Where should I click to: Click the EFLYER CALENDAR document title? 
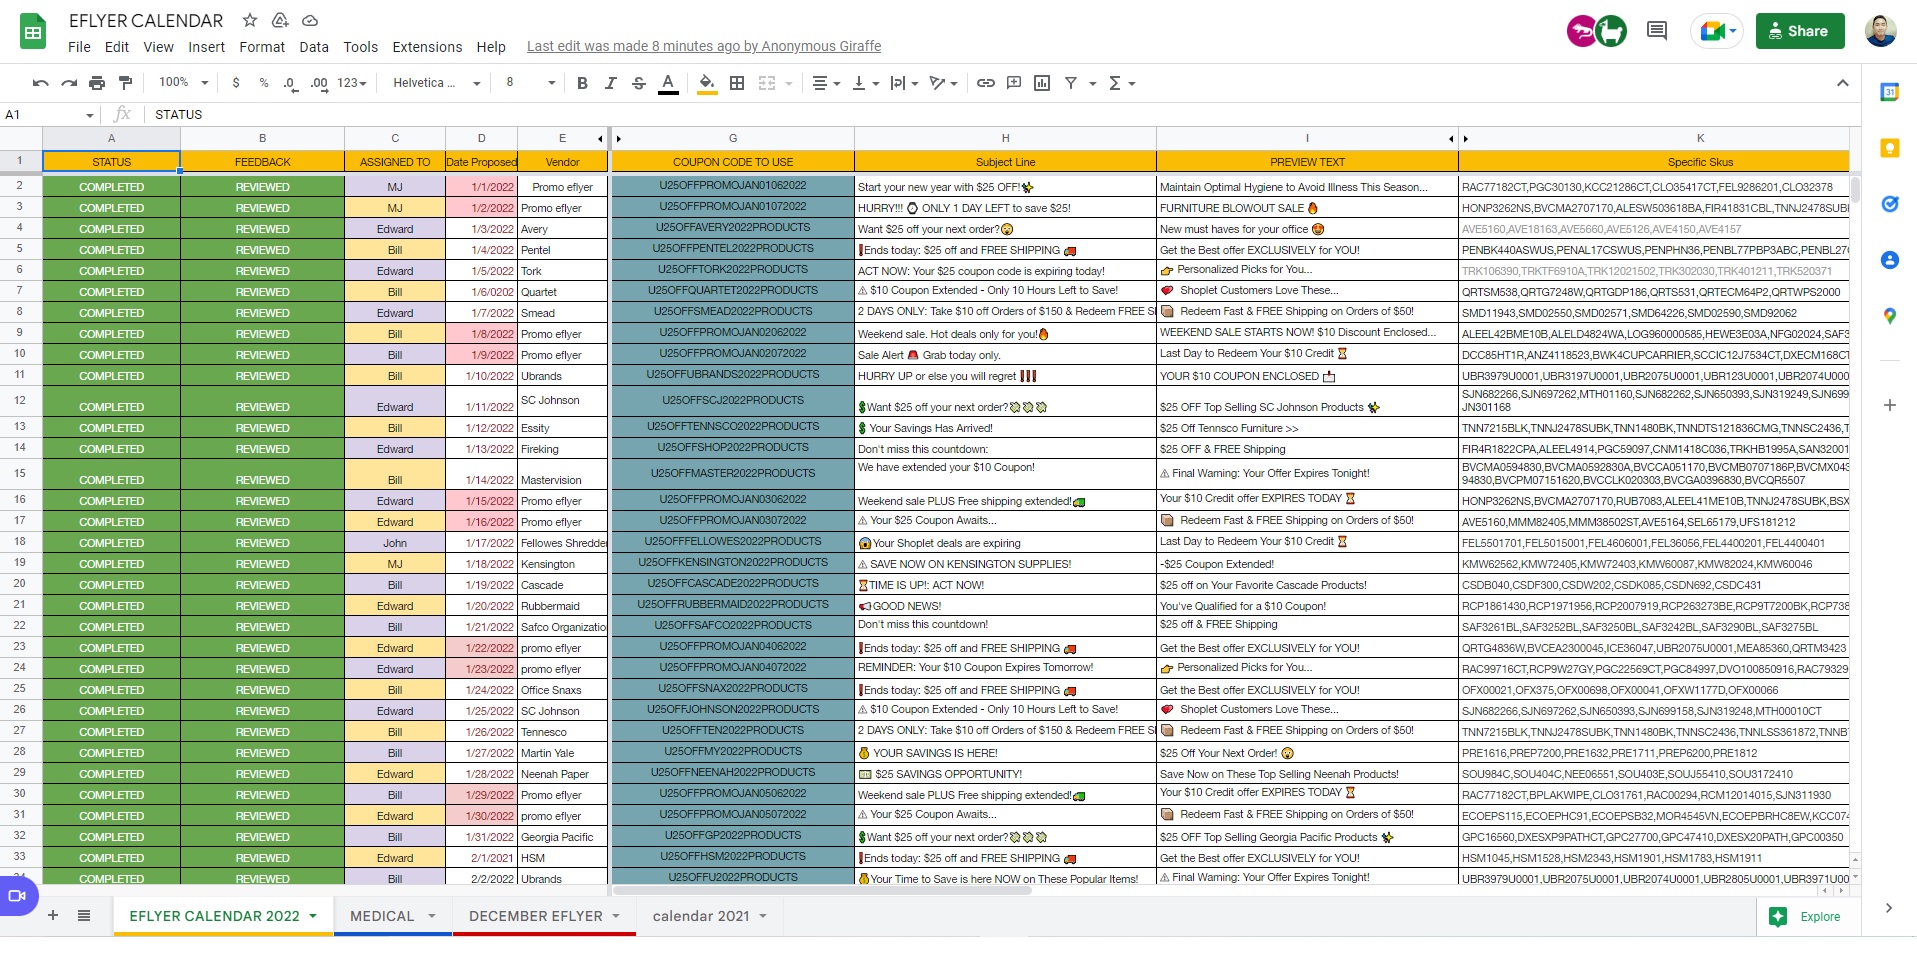click(x=146, y=20)
